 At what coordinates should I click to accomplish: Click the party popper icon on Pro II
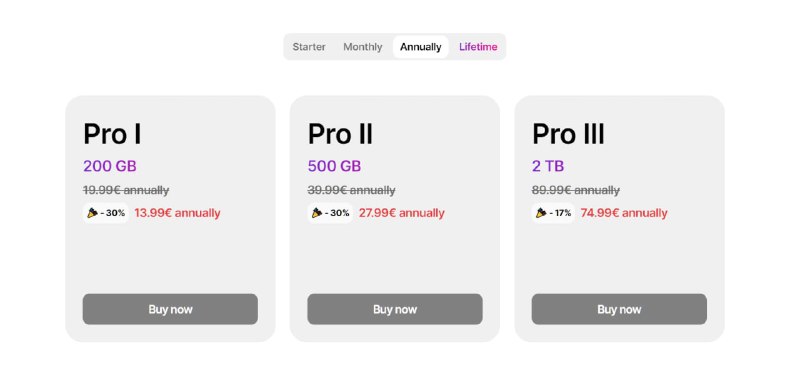(x=317, y=213)
